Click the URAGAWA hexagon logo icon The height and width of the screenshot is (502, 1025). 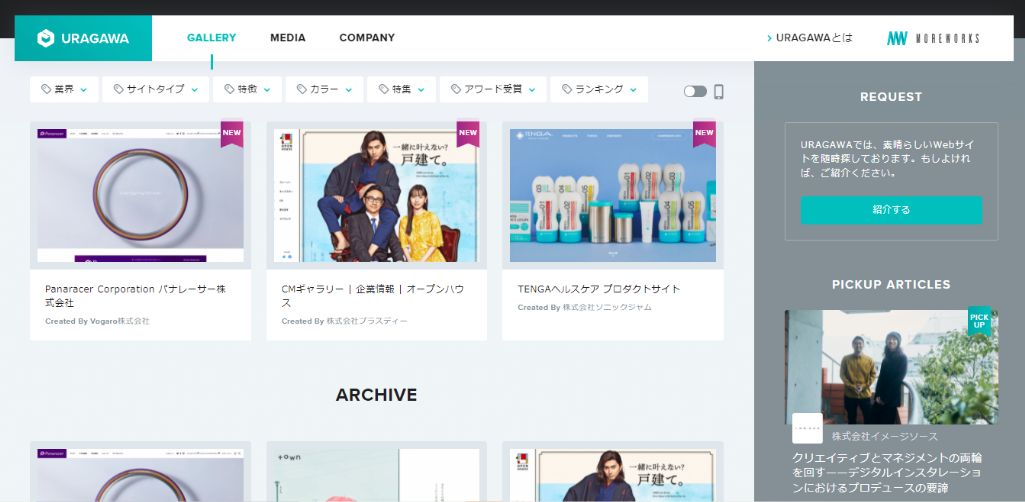click(45, 38)
